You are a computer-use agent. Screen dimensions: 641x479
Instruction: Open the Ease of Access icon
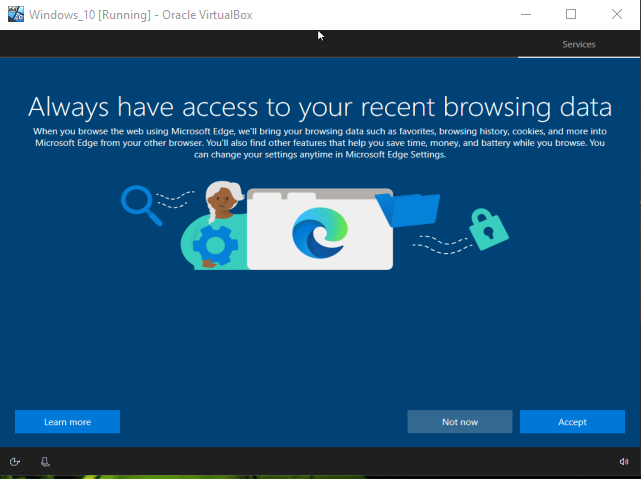[15, 462]
